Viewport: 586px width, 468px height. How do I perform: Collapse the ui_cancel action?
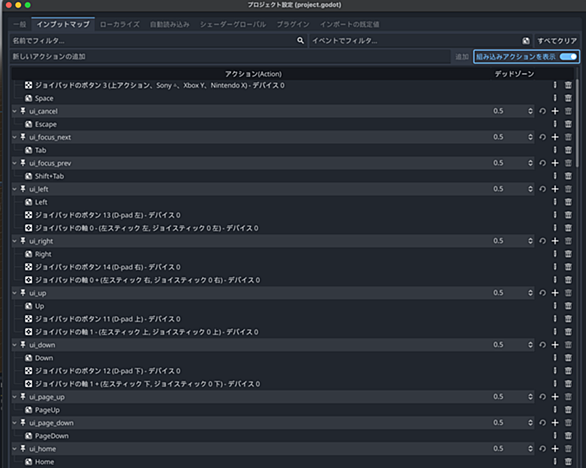pyautogui.click(x=14, y=111)
